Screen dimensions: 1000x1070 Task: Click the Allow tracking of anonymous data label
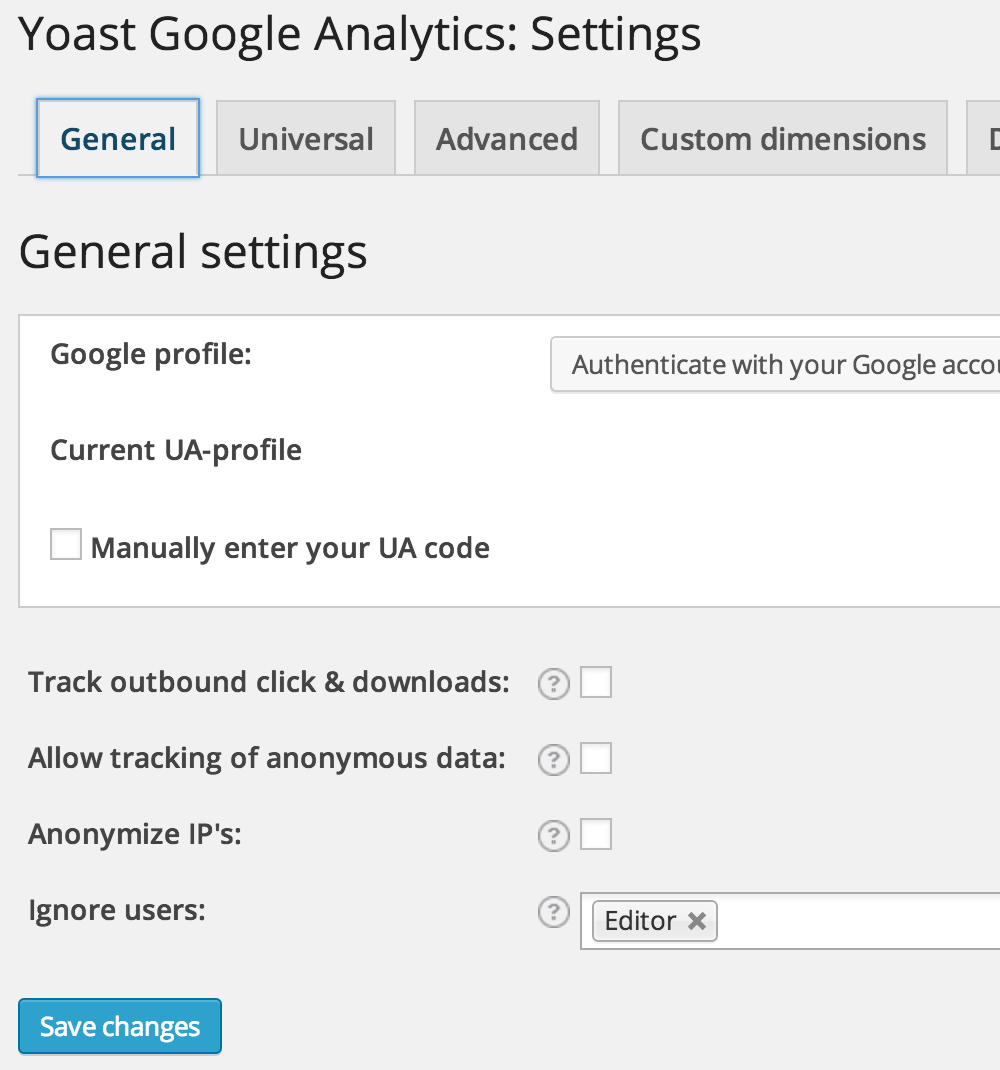[x=267, y=758]
